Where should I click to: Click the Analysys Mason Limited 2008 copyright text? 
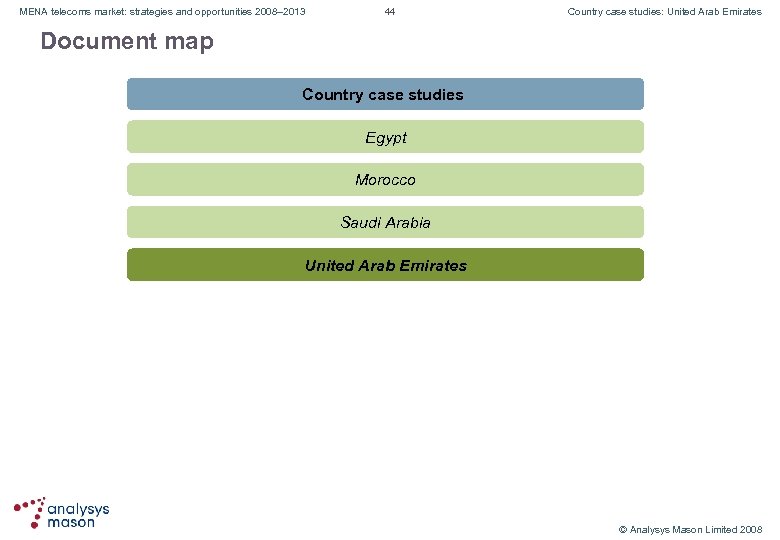coord(690,530)
